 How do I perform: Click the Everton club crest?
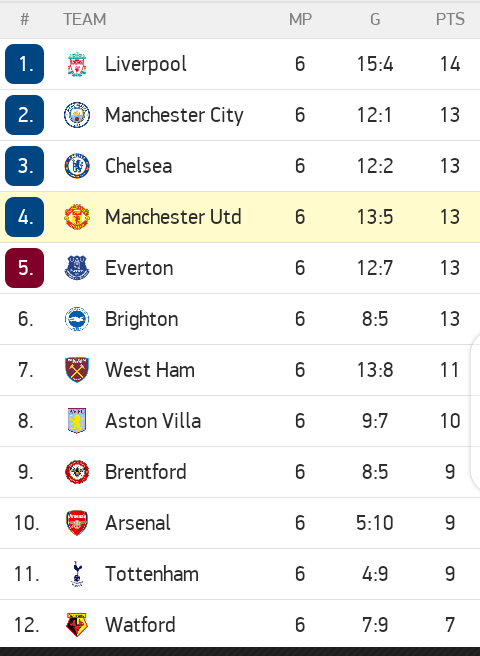click(77, 268)
